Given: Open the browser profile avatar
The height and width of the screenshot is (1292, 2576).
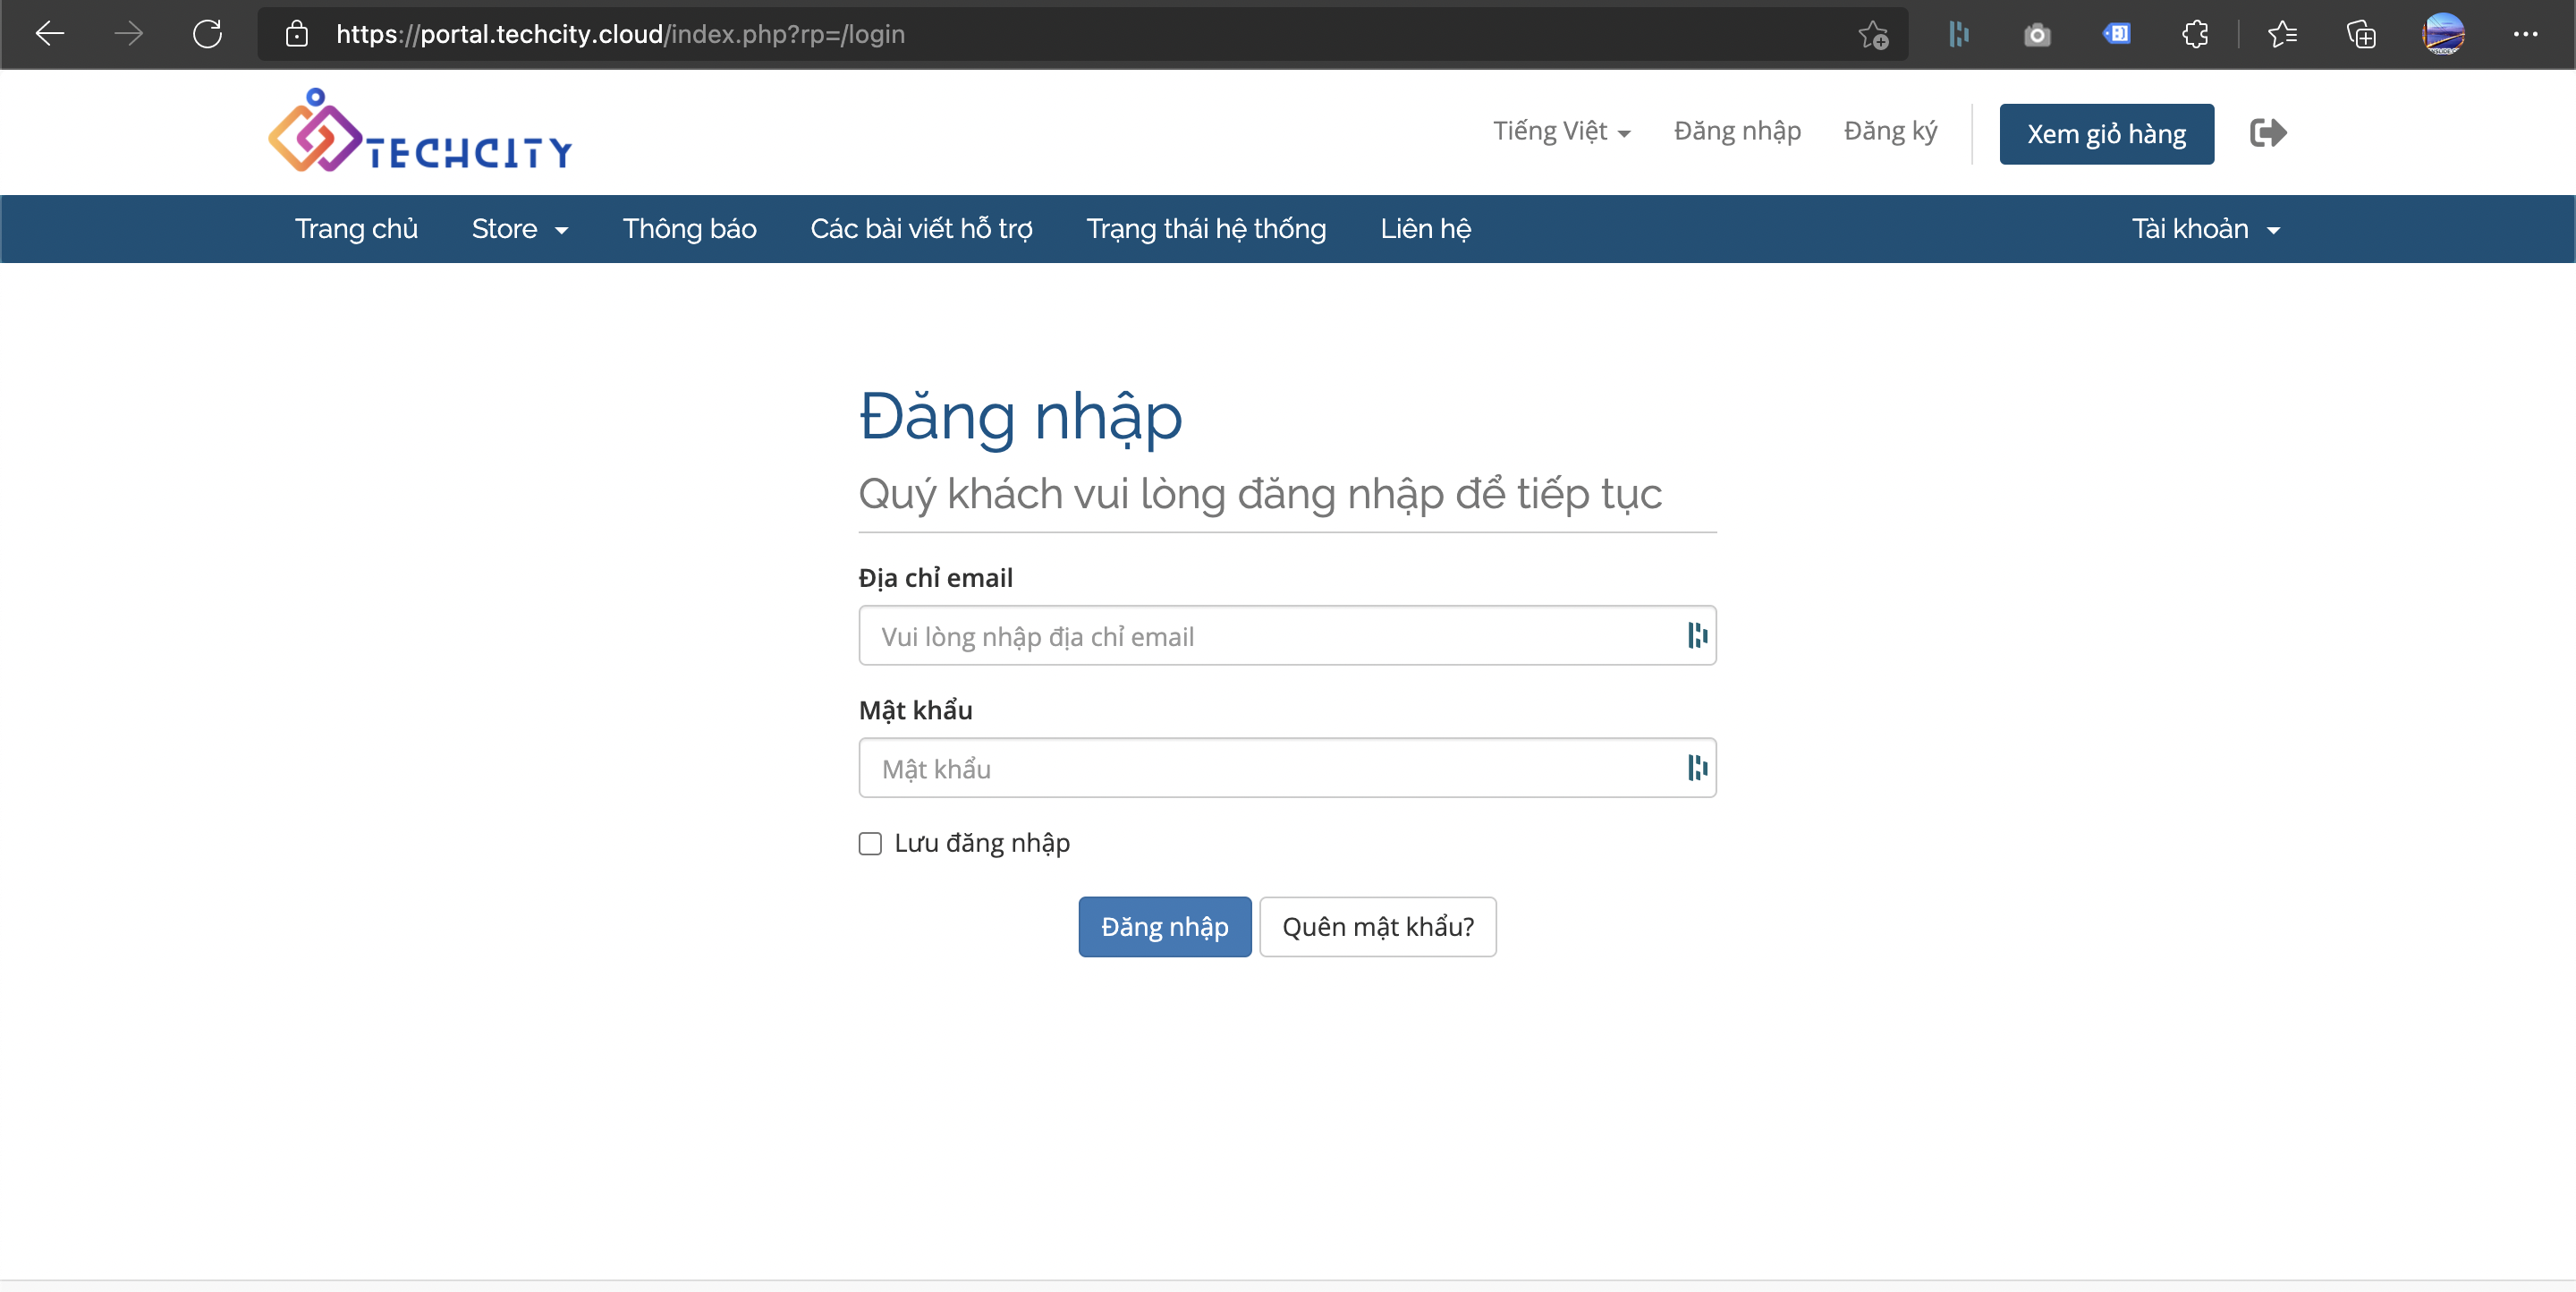Looking at the screenshot, I should (x=2442, y=34).
